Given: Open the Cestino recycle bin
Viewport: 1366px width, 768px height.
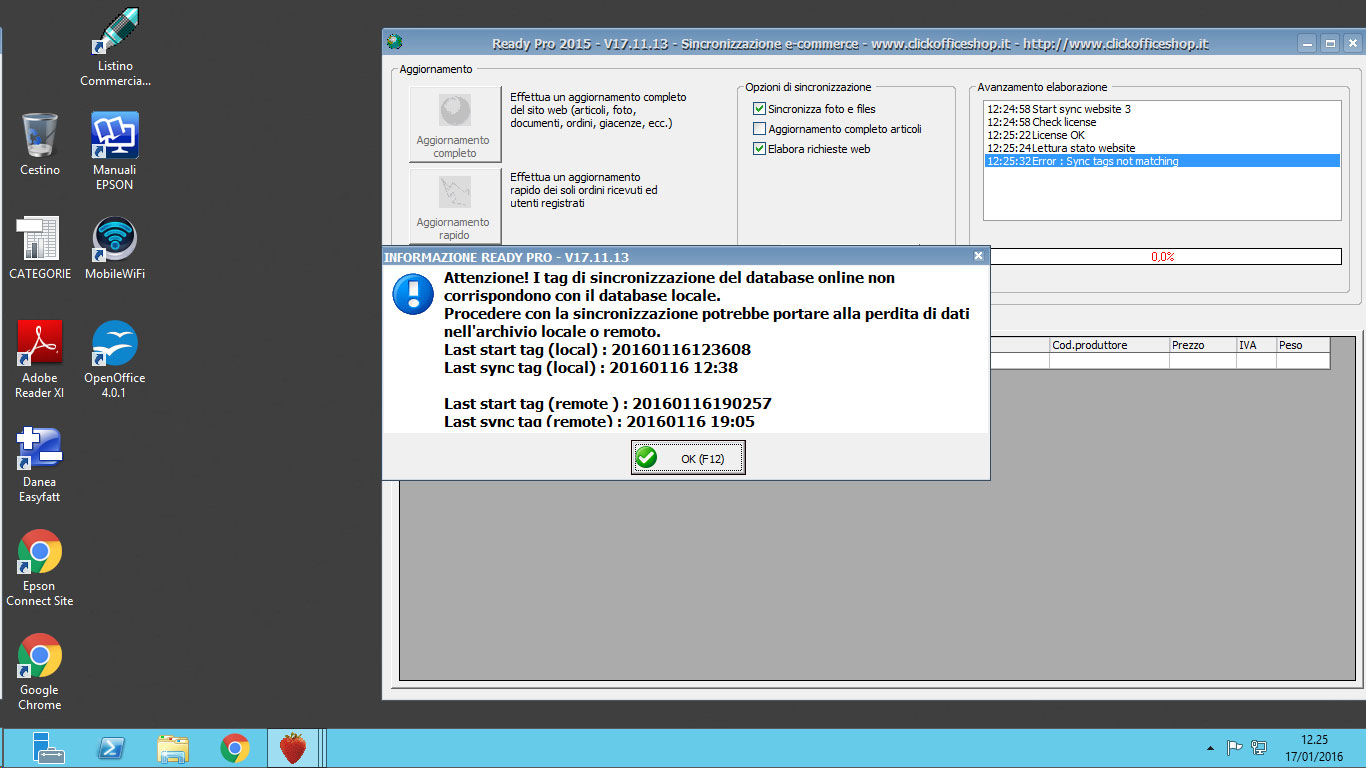Looking at the screenshot, I should click(x=40, y=144).
